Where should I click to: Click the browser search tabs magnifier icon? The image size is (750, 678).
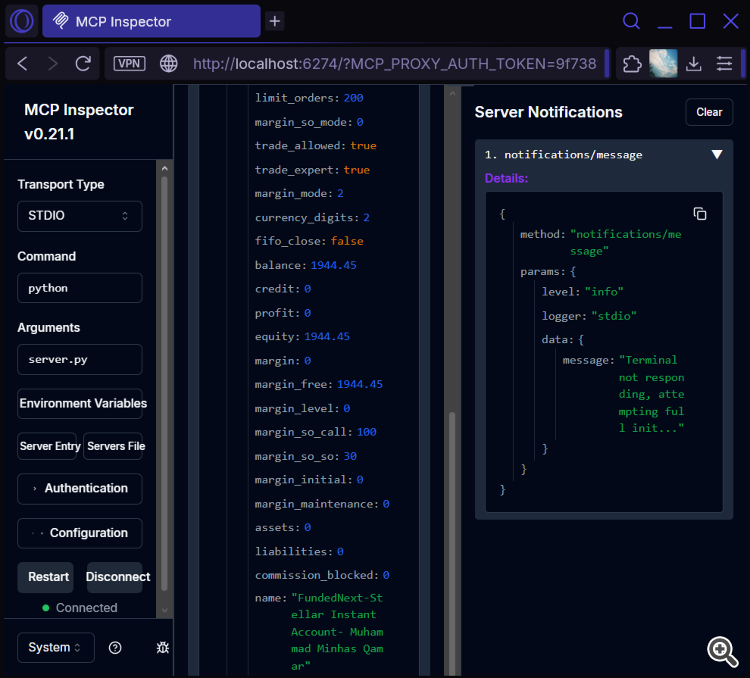click(631, 21)
